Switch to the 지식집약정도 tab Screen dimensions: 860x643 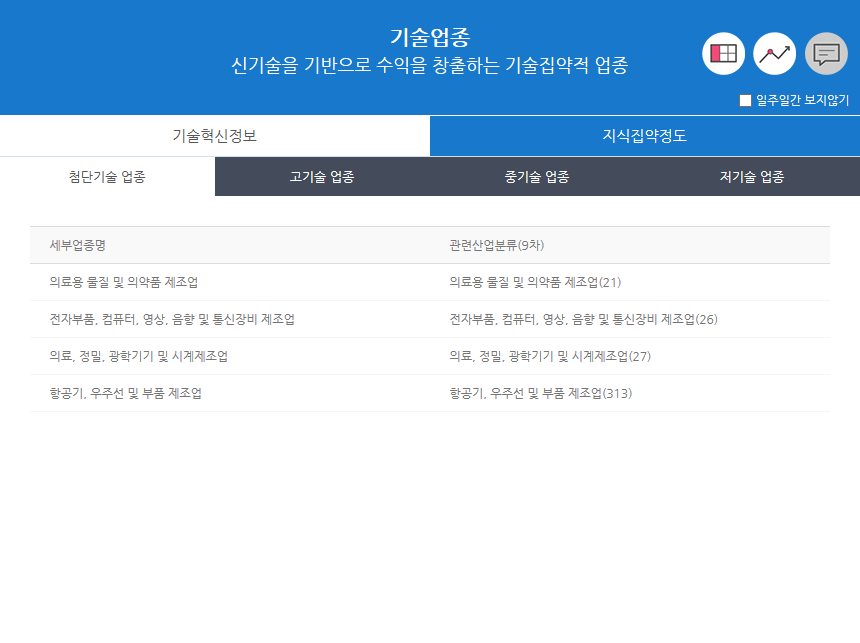coord(644,134)
